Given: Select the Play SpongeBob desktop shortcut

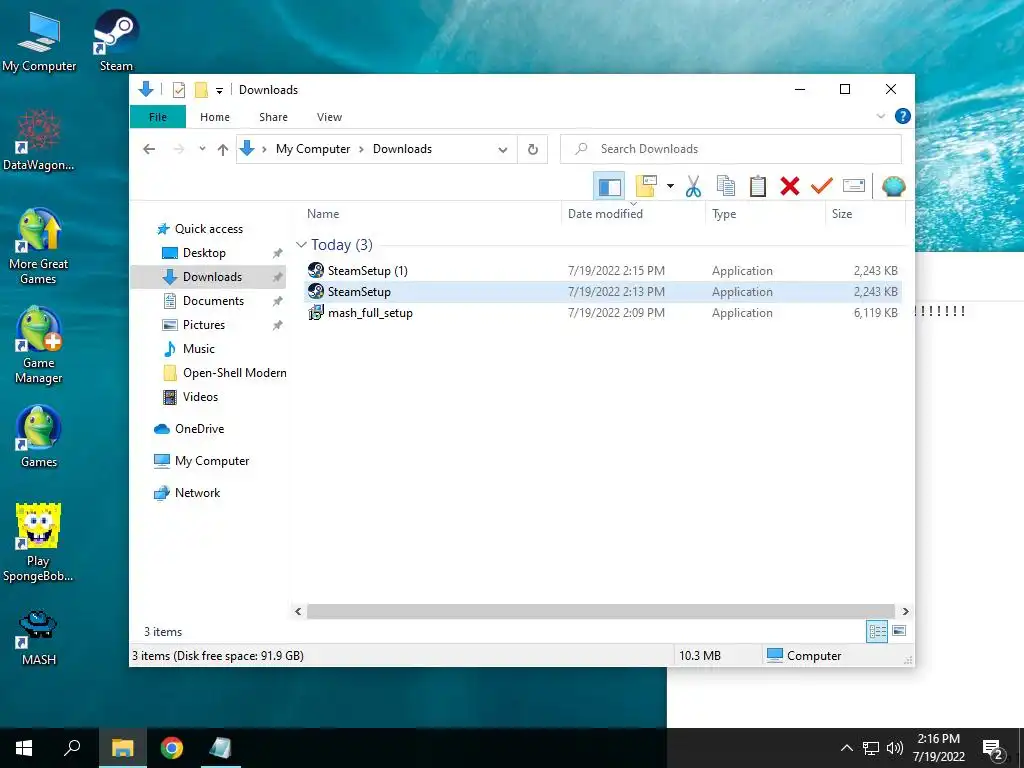Looking at the screenshot, I should [38, 543].
